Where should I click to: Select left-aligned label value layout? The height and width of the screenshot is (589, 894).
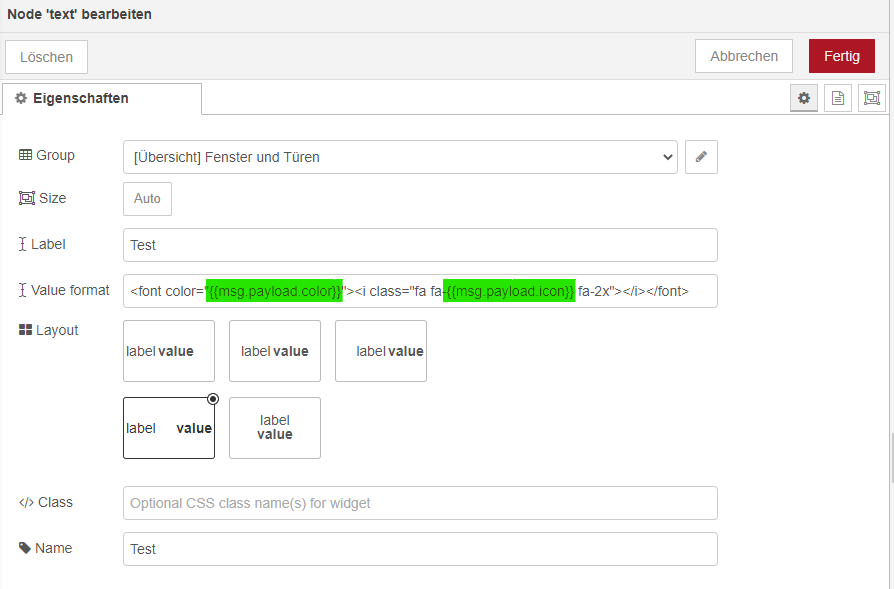pos(169,351)
